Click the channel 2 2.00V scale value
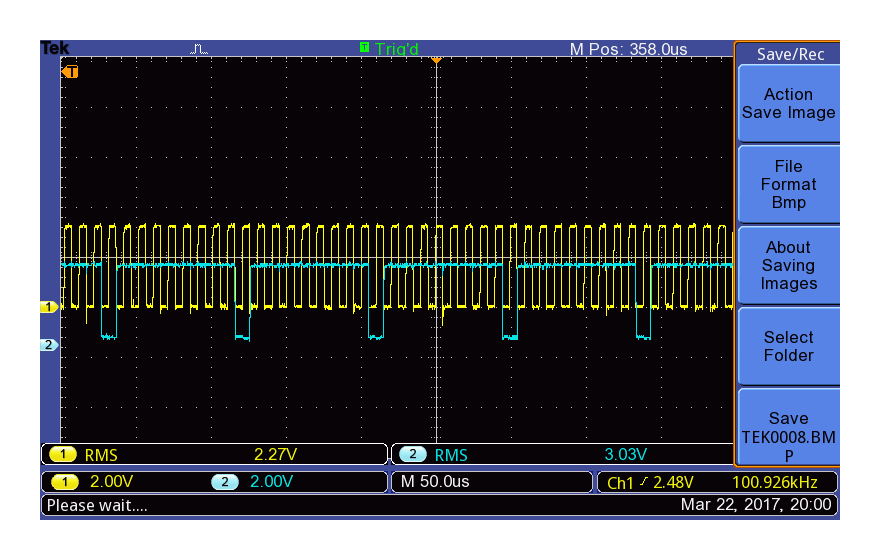This screenshot has width=880, height=560. [272, 481]
